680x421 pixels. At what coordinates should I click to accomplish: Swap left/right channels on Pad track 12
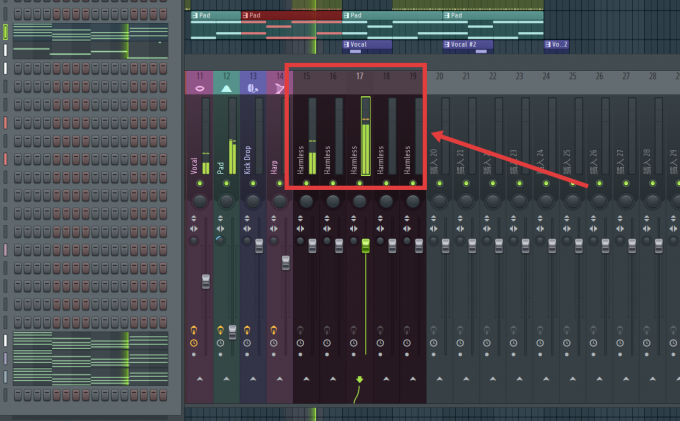(x=220, y=228)
